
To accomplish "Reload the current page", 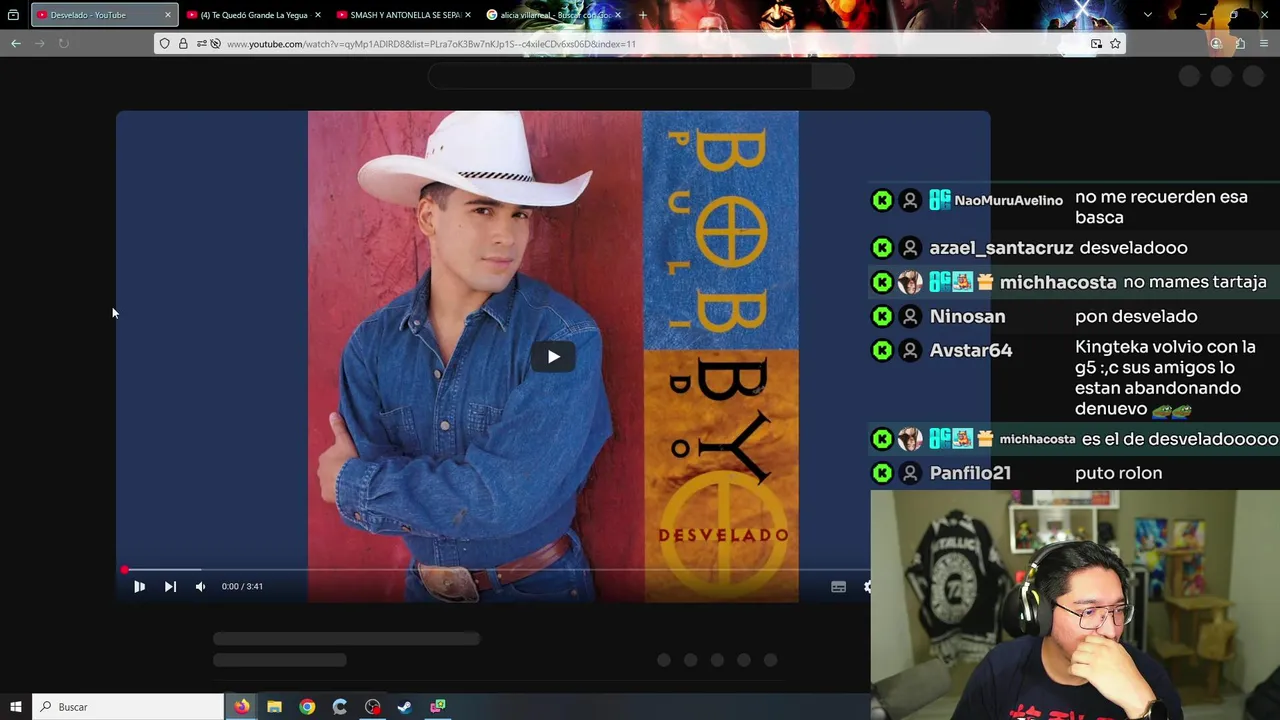I will pyautogui.click(x=64, y=43).
